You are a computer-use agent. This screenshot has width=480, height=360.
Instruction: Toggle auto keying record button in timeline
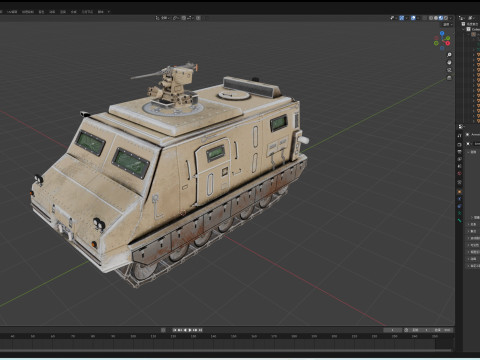pos(163,330)
